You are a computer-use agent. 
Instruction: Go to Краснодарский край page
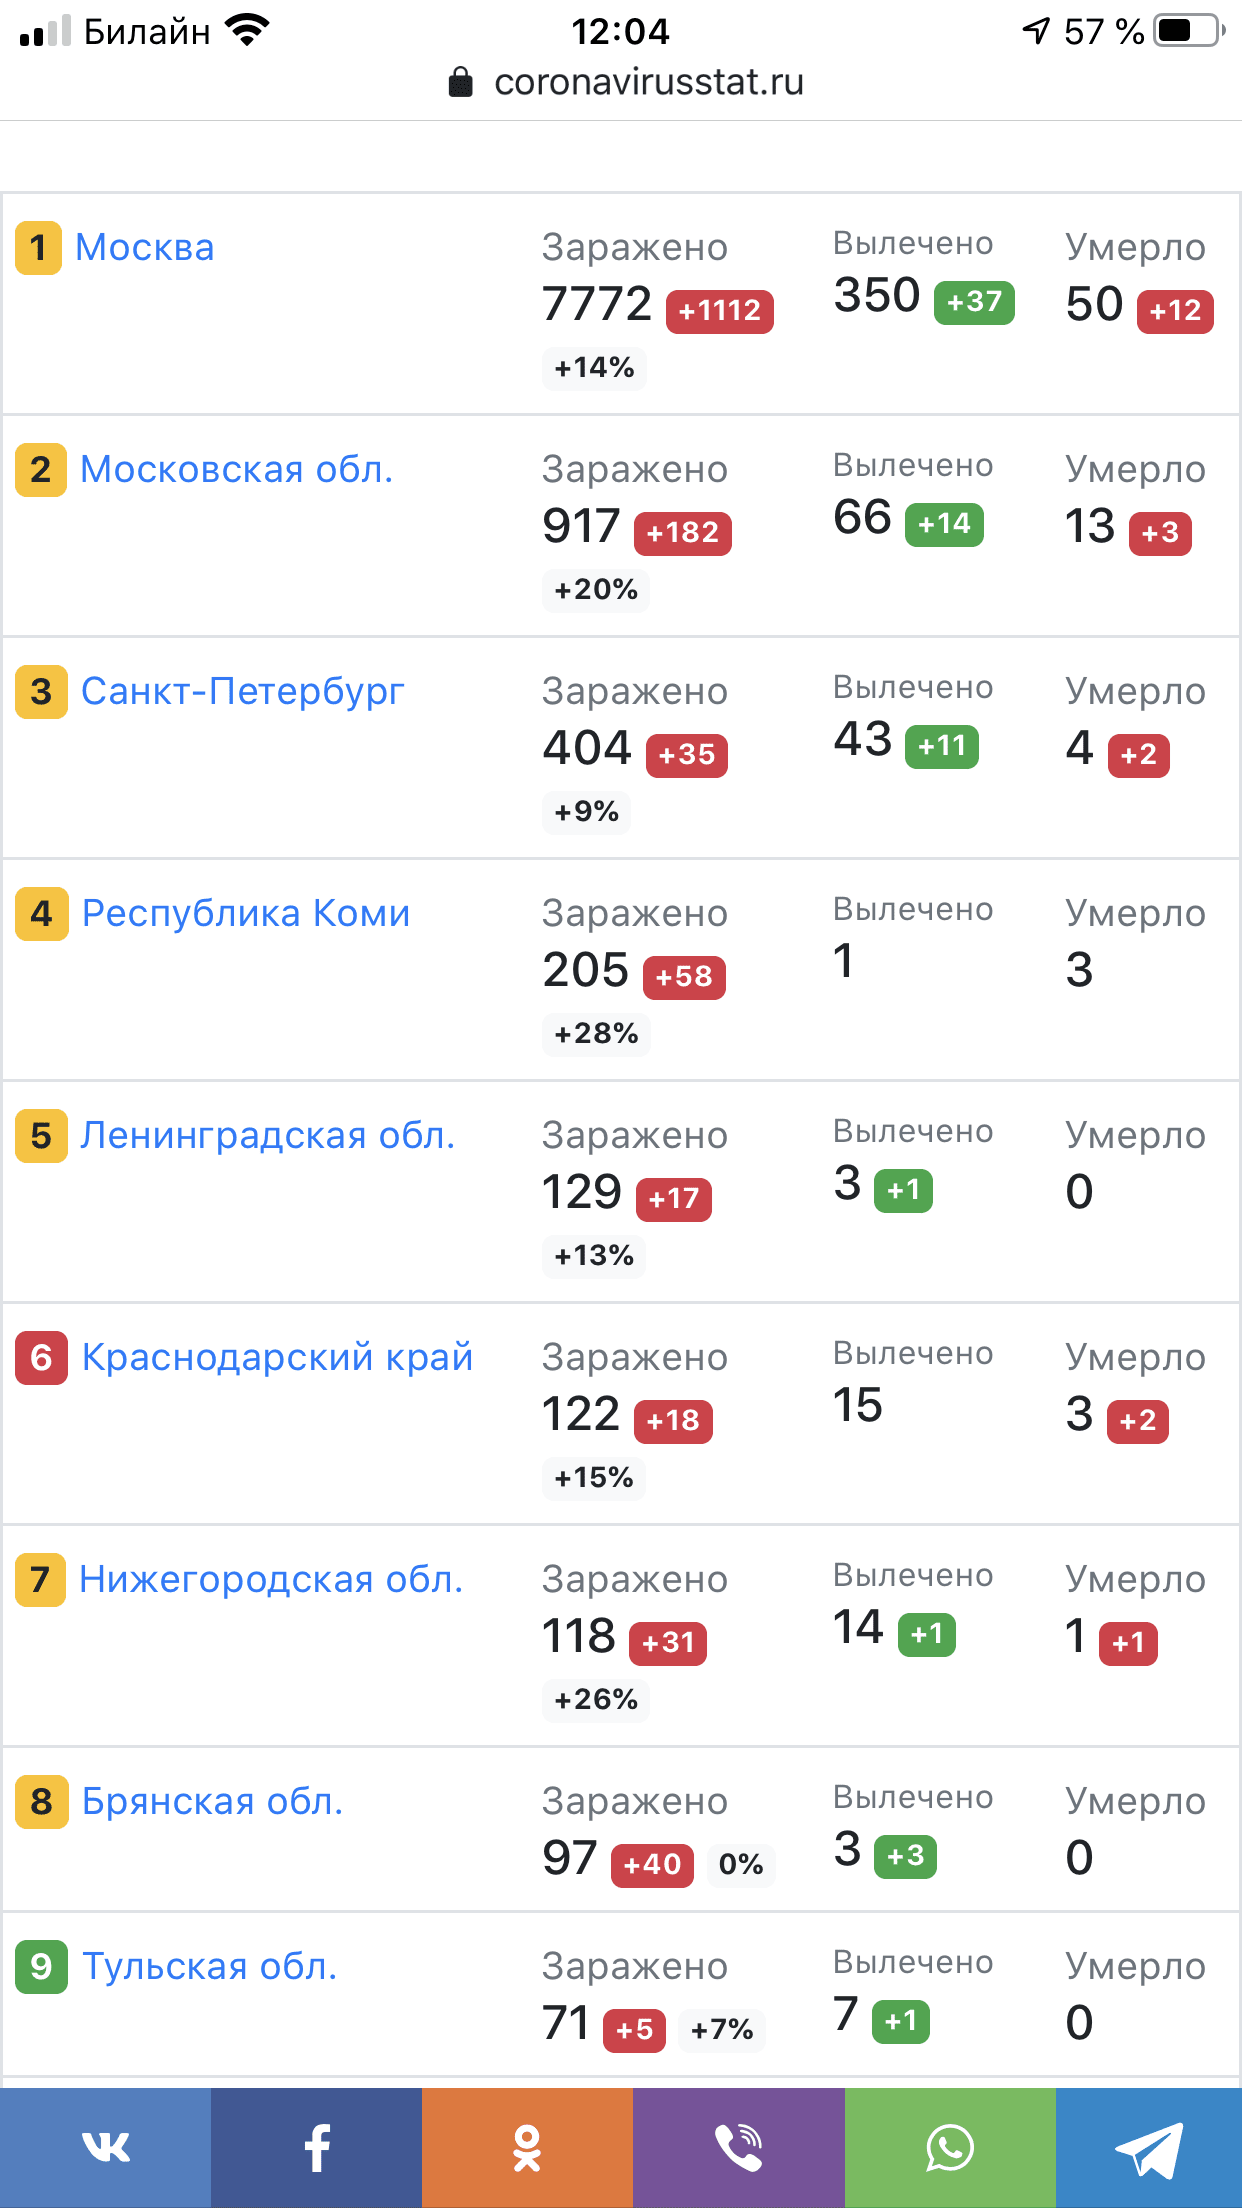[277, 1357]
